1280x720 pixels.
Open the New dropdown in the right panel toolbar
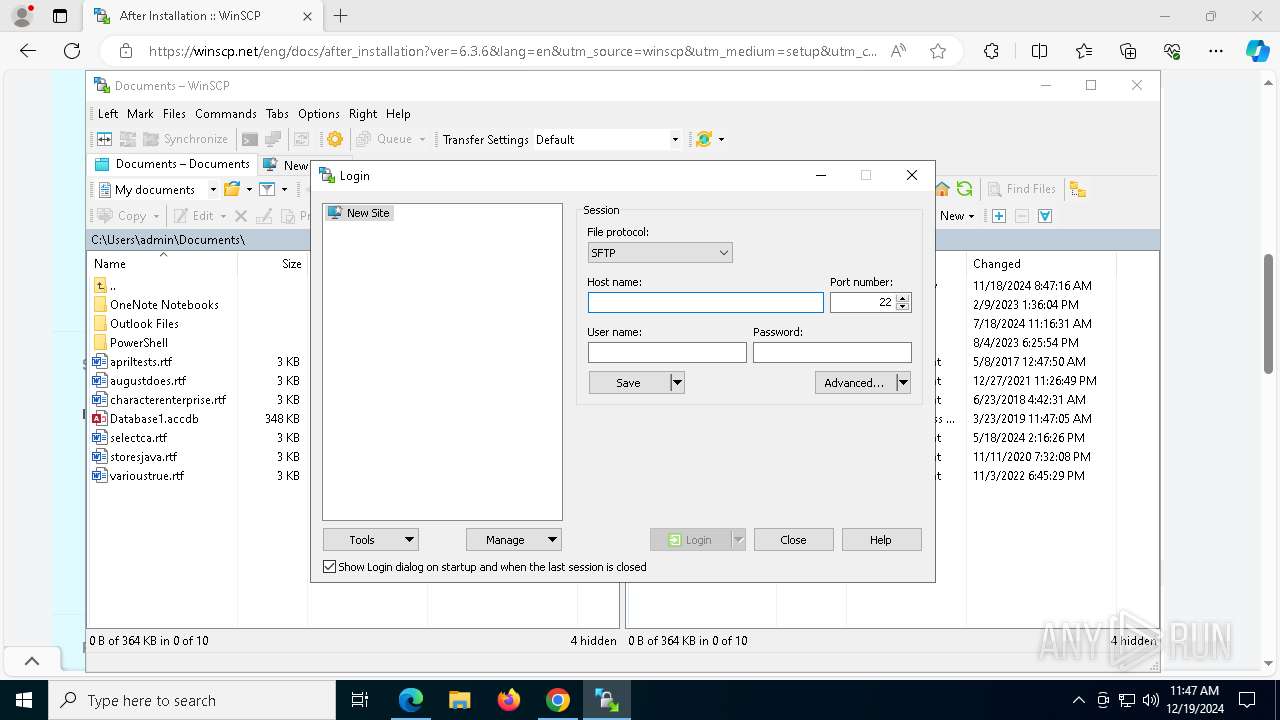(x=957, y=216)
